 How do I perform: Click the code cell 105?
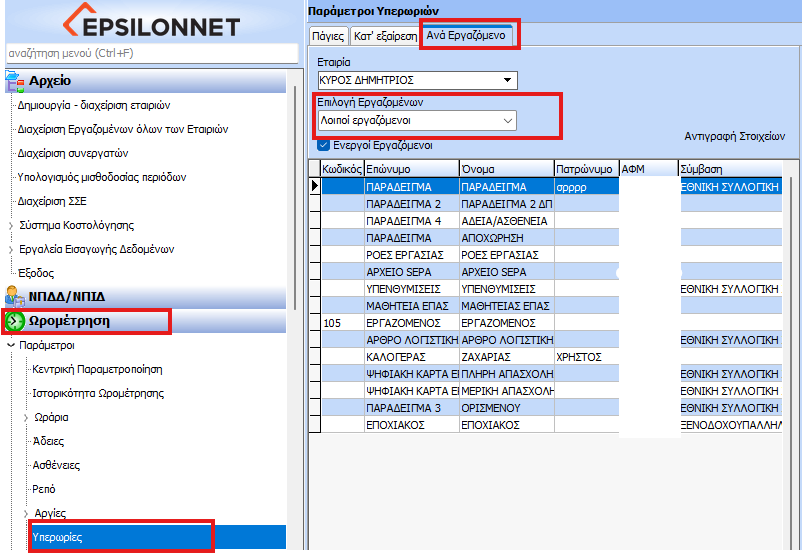click(x=342, y=323)
